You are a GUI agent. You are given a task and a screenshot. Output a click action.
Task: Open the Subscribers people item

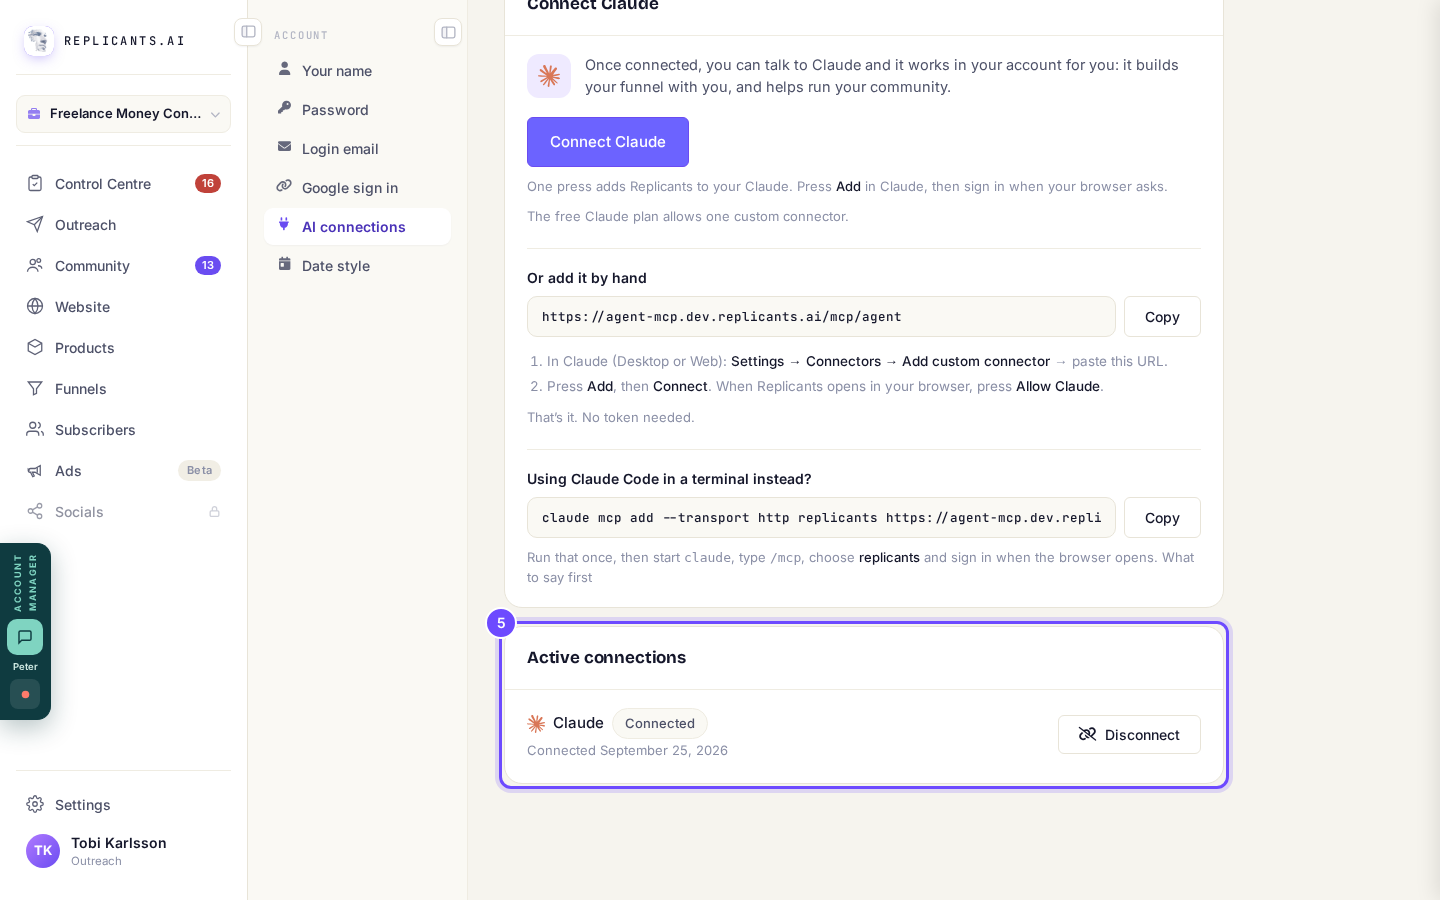[x=123, y=430]
